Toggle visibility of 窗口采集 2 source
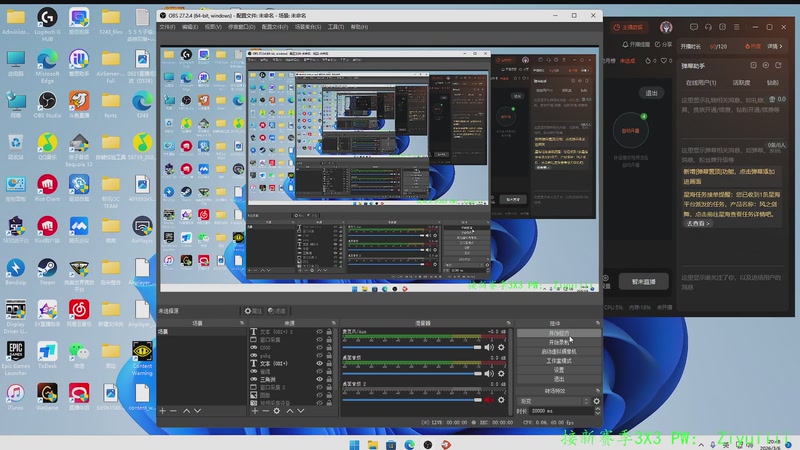 point(319,387)
